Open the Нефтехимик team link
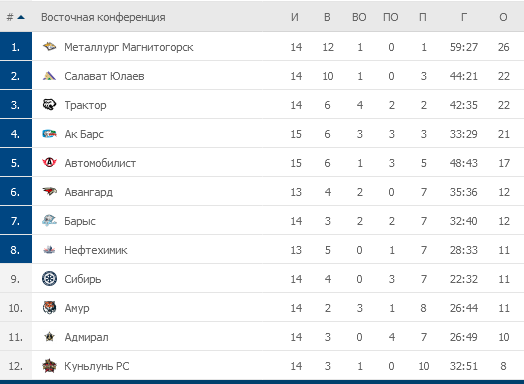The width and height of the screenshot is (524, 384). pyautogui.click(x=96, y=250)
